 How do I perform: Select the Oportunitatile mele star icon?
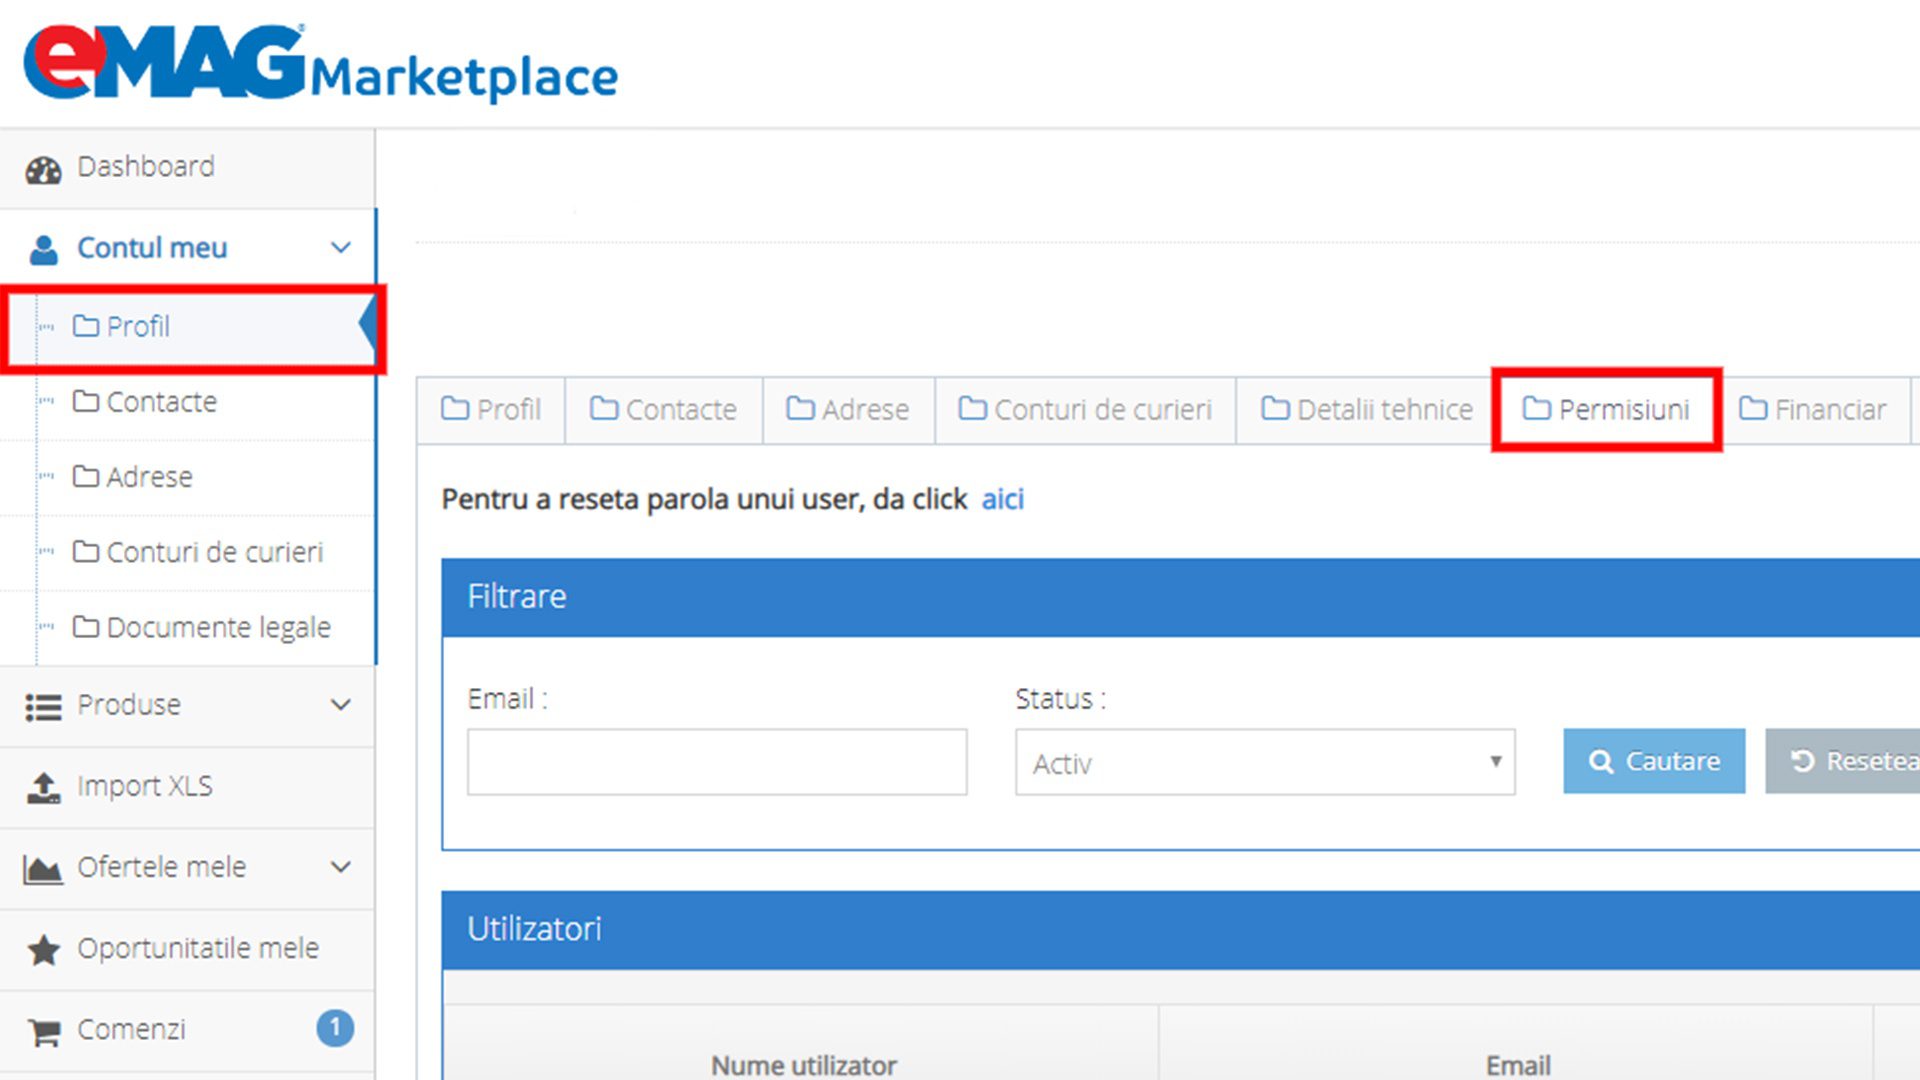click(43, 949)
